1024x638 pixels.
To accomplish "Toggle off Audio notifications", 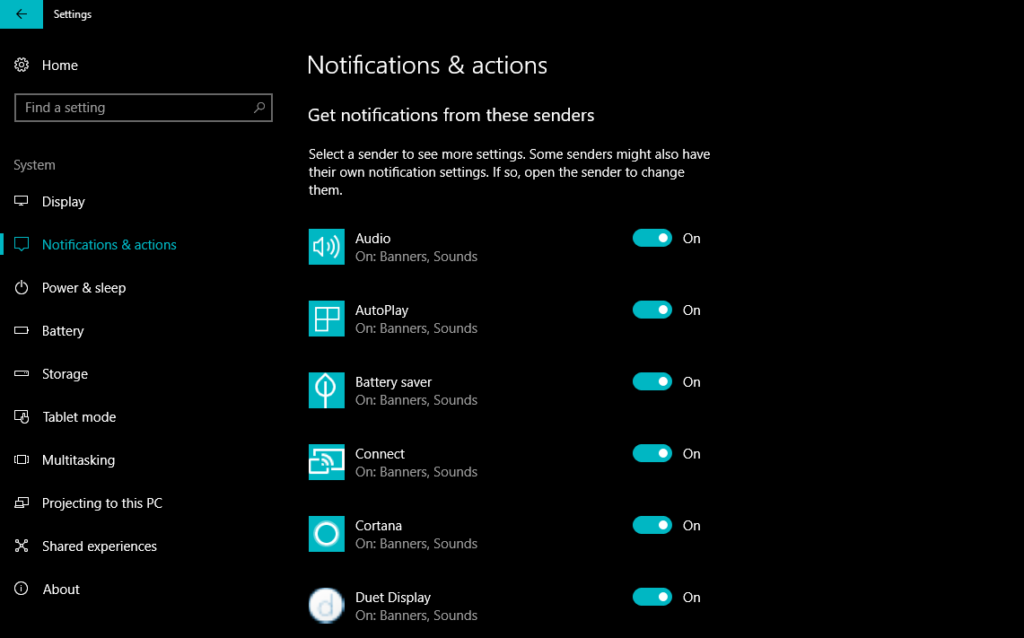I will [x=652, y=238].
